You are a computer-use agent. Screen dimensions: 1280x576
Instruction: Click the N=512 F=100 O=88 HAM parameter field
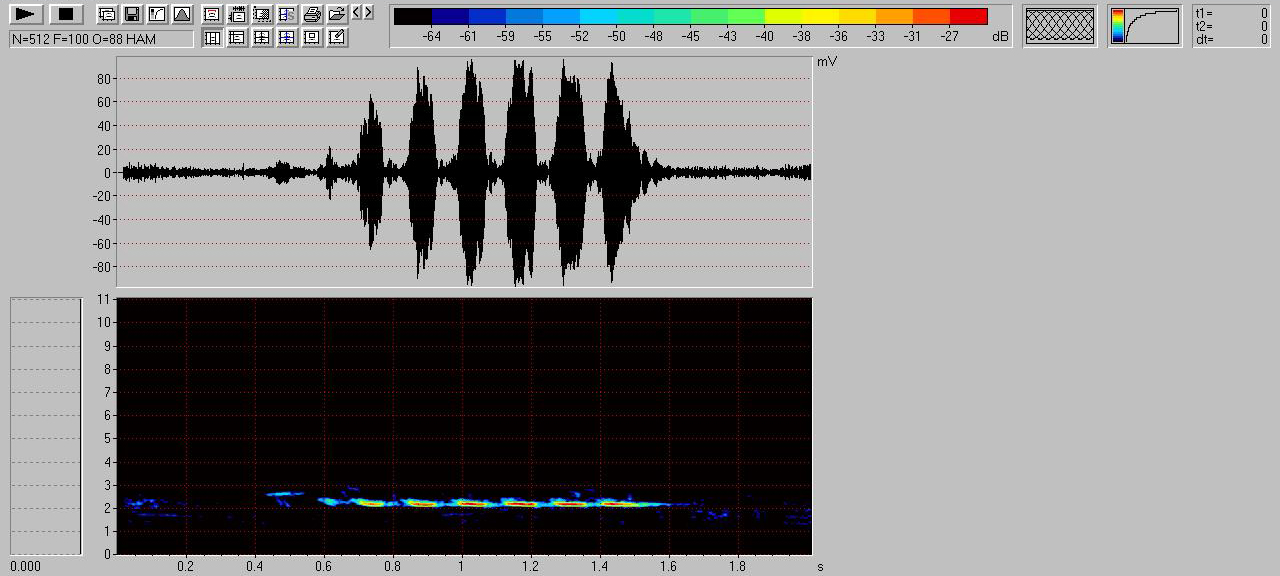[101, 39]
